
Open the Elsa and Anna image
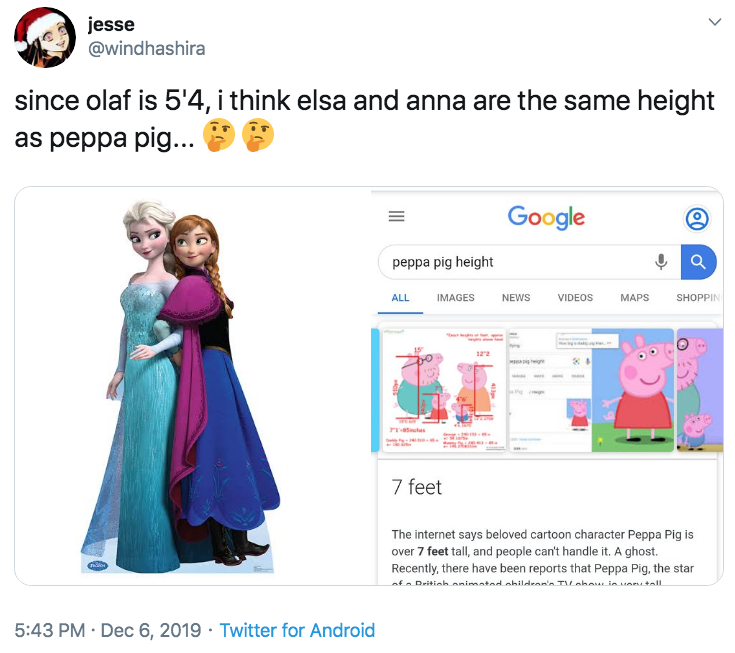point(193,385)
